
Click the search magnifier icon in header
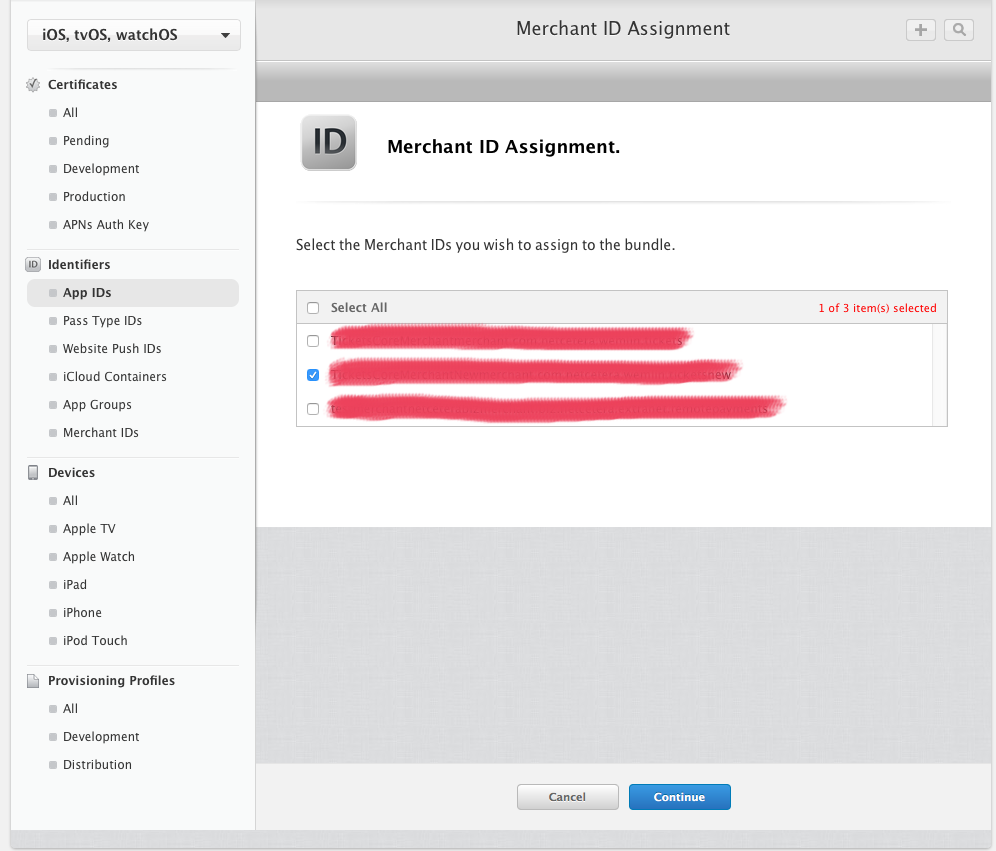(x=958, y=30)
